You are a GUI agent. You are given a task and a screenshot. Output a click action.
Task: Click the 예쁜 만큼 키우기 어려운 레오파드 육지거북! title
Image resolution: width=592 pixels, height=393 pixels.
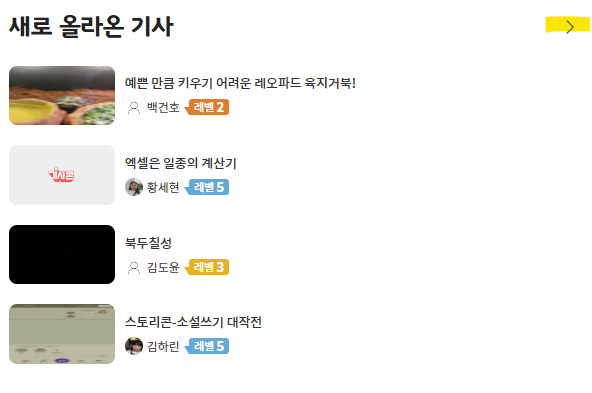240,83
